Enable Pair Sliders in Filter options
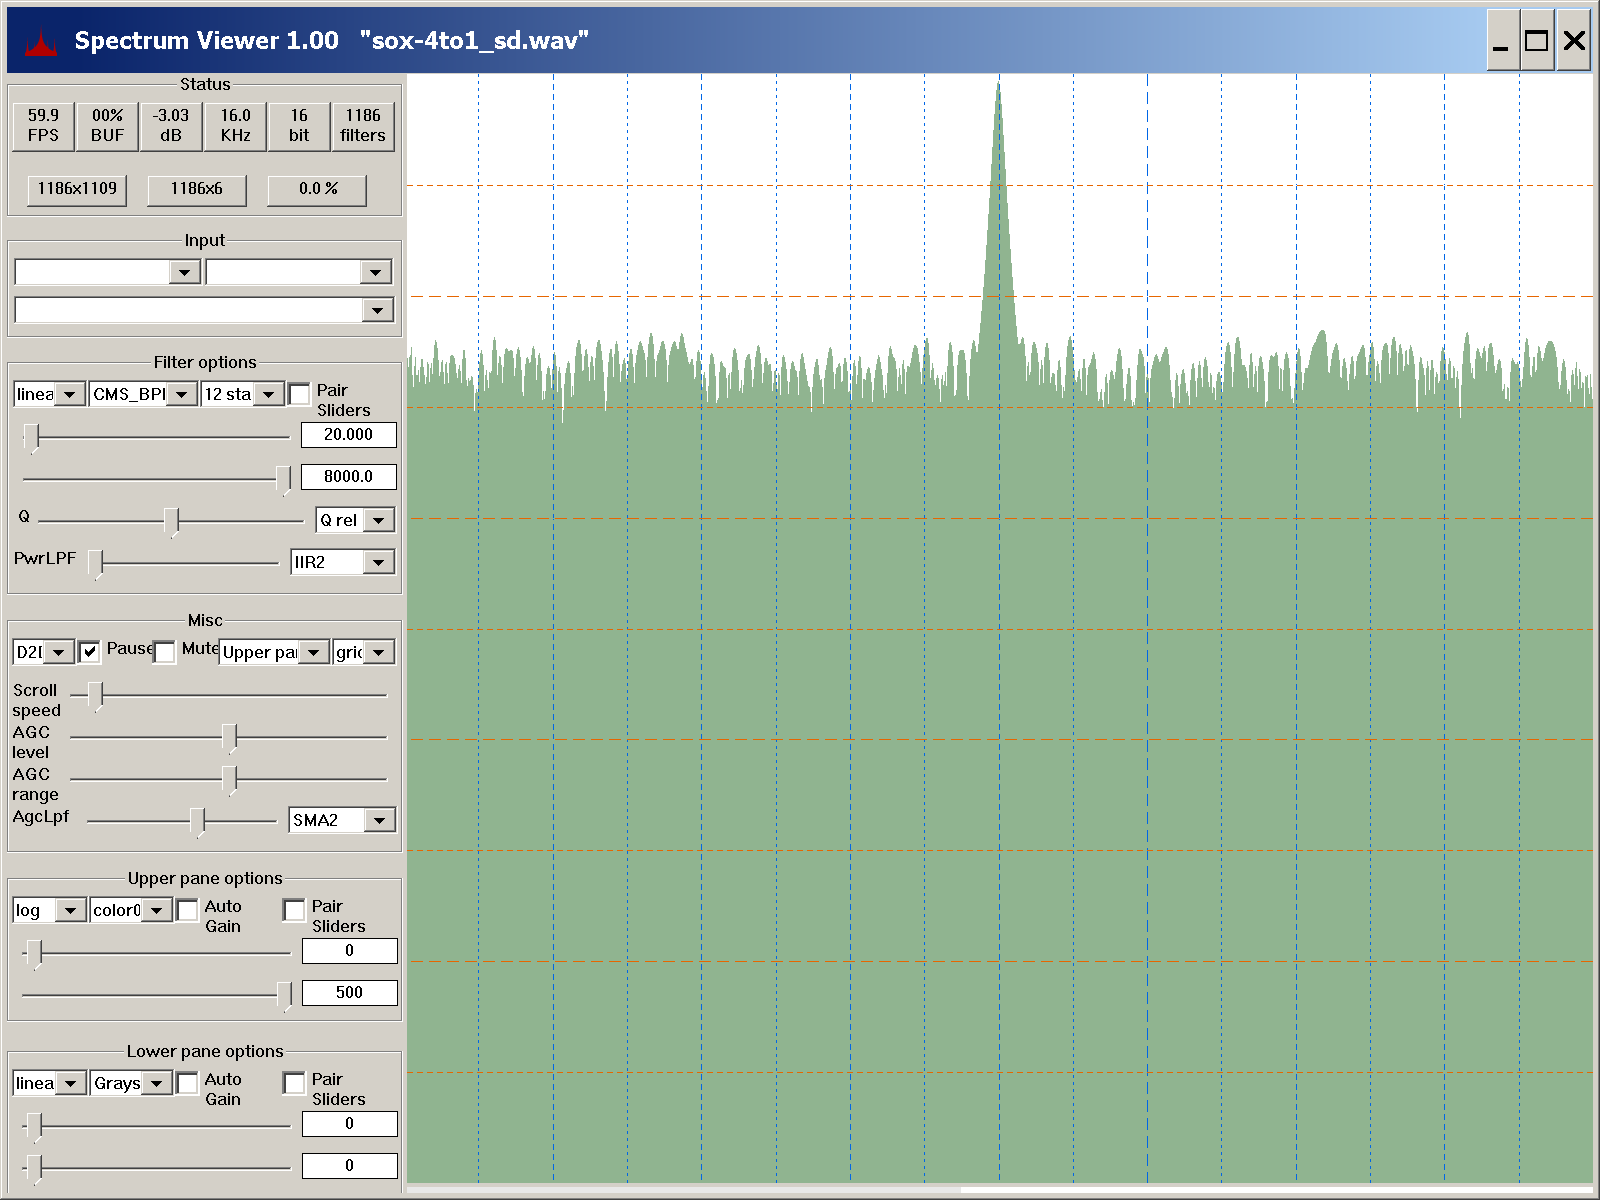This screenshot has height=1200, width=1600. pos(299,394)
